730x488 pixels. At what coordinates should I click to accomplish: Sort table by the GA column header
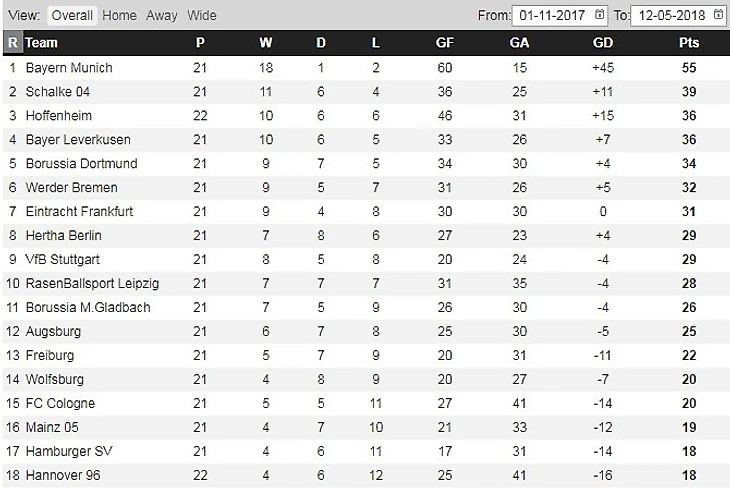click(x=519, y=43)
